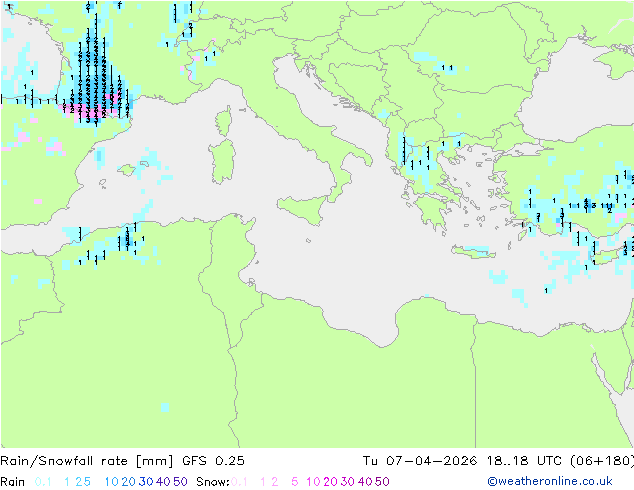Select the Snow legend value 20

click(330, 482)
